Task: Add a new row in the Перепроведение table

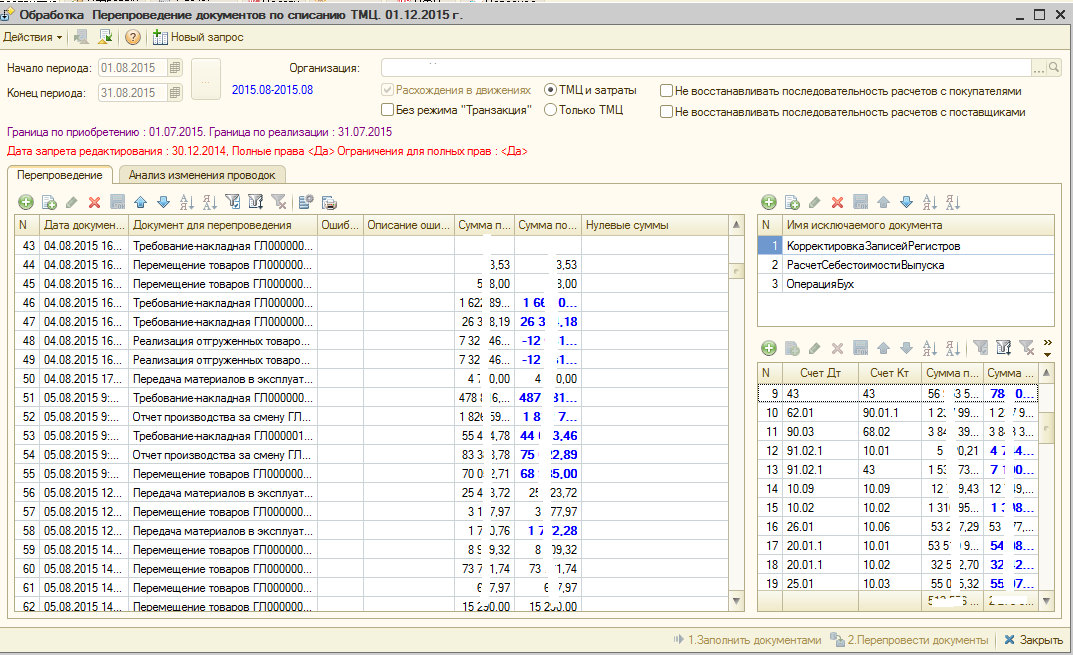Action: 26,202
